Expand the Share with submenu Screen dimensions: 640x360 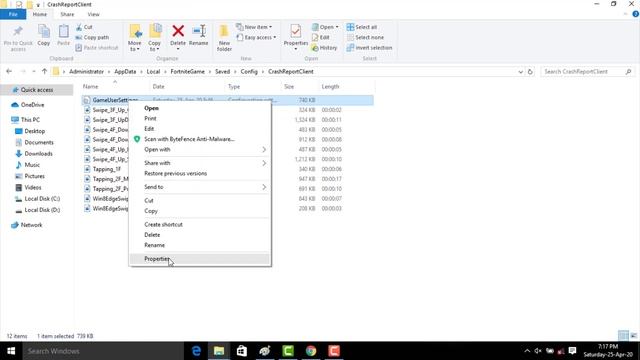pos(200,163)
